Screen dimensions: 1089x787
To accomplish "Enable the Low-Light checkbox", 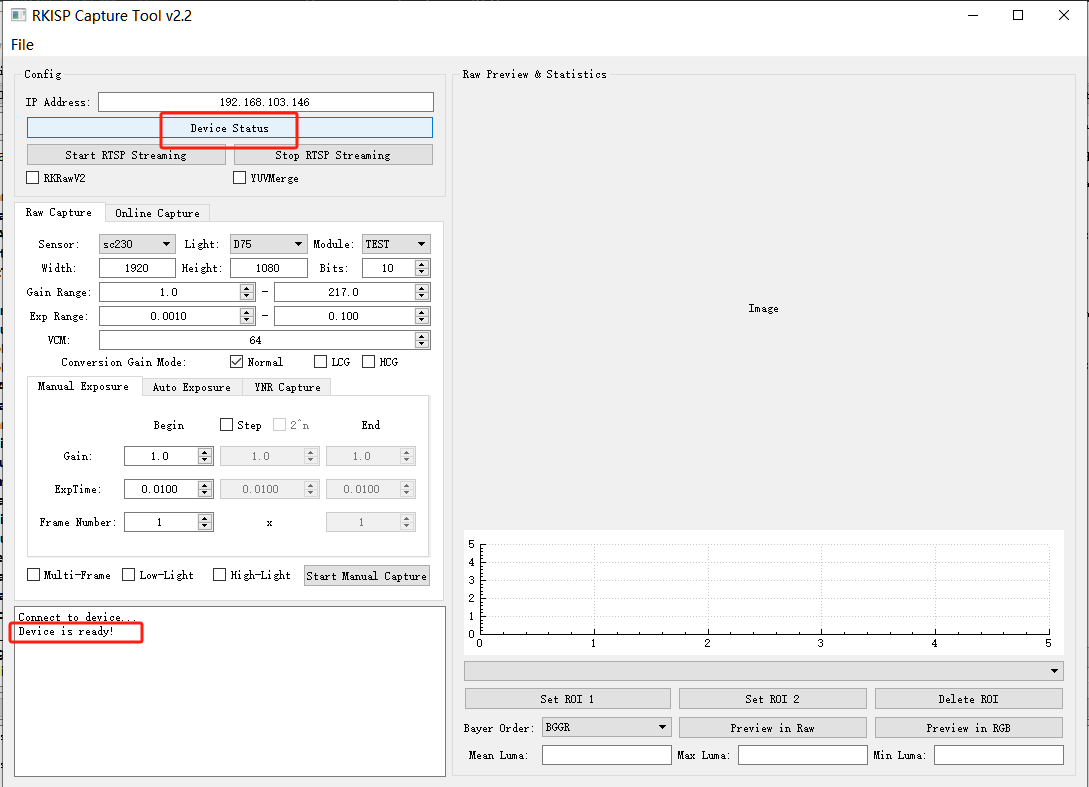I will coord(128,574).
